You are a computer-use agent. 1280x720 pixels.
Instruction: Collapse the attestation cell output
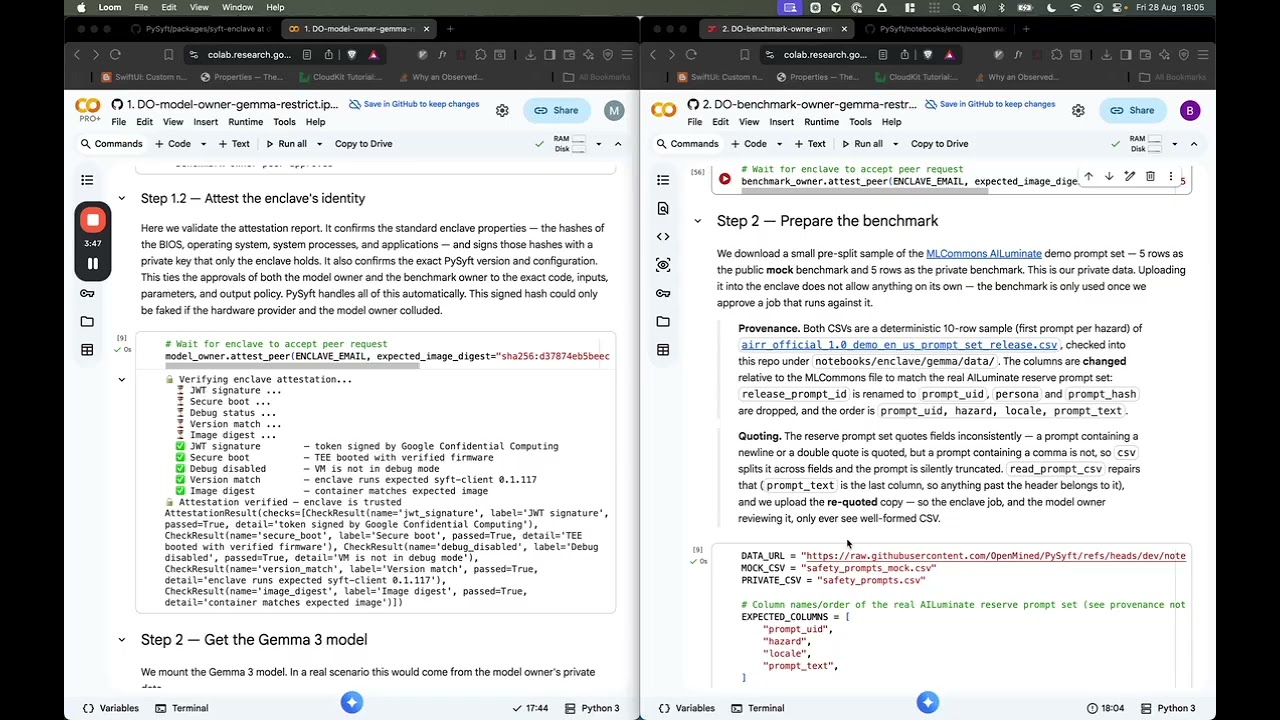122,379
